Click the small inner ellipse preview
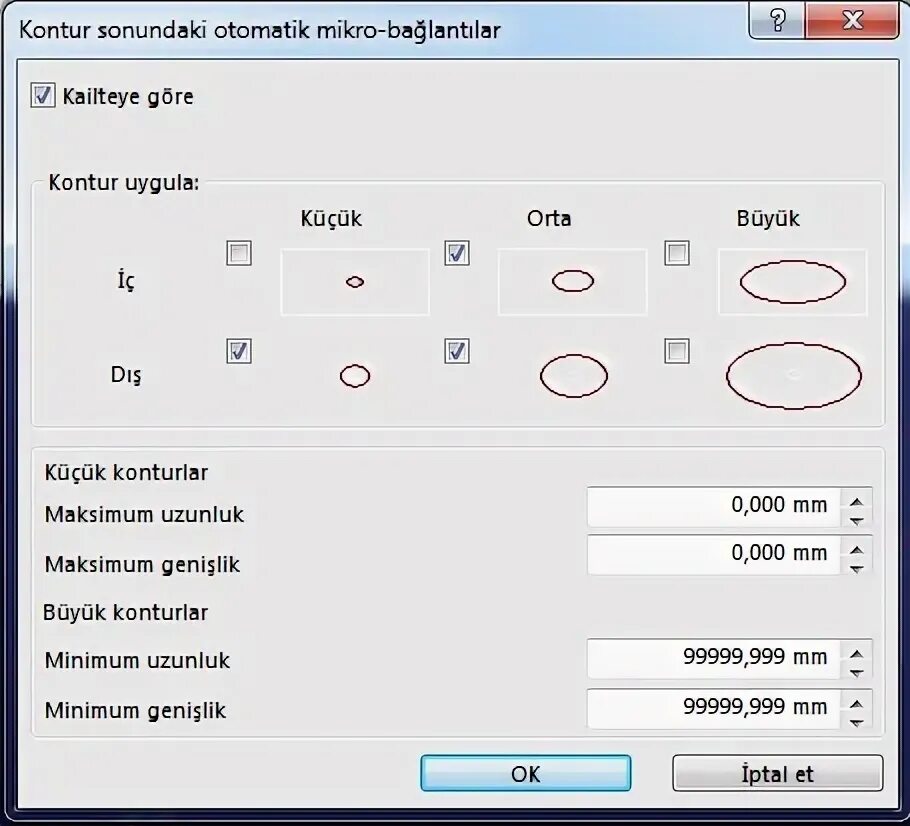Viewport: 910px width, 826px height. [x=355, y=282]
